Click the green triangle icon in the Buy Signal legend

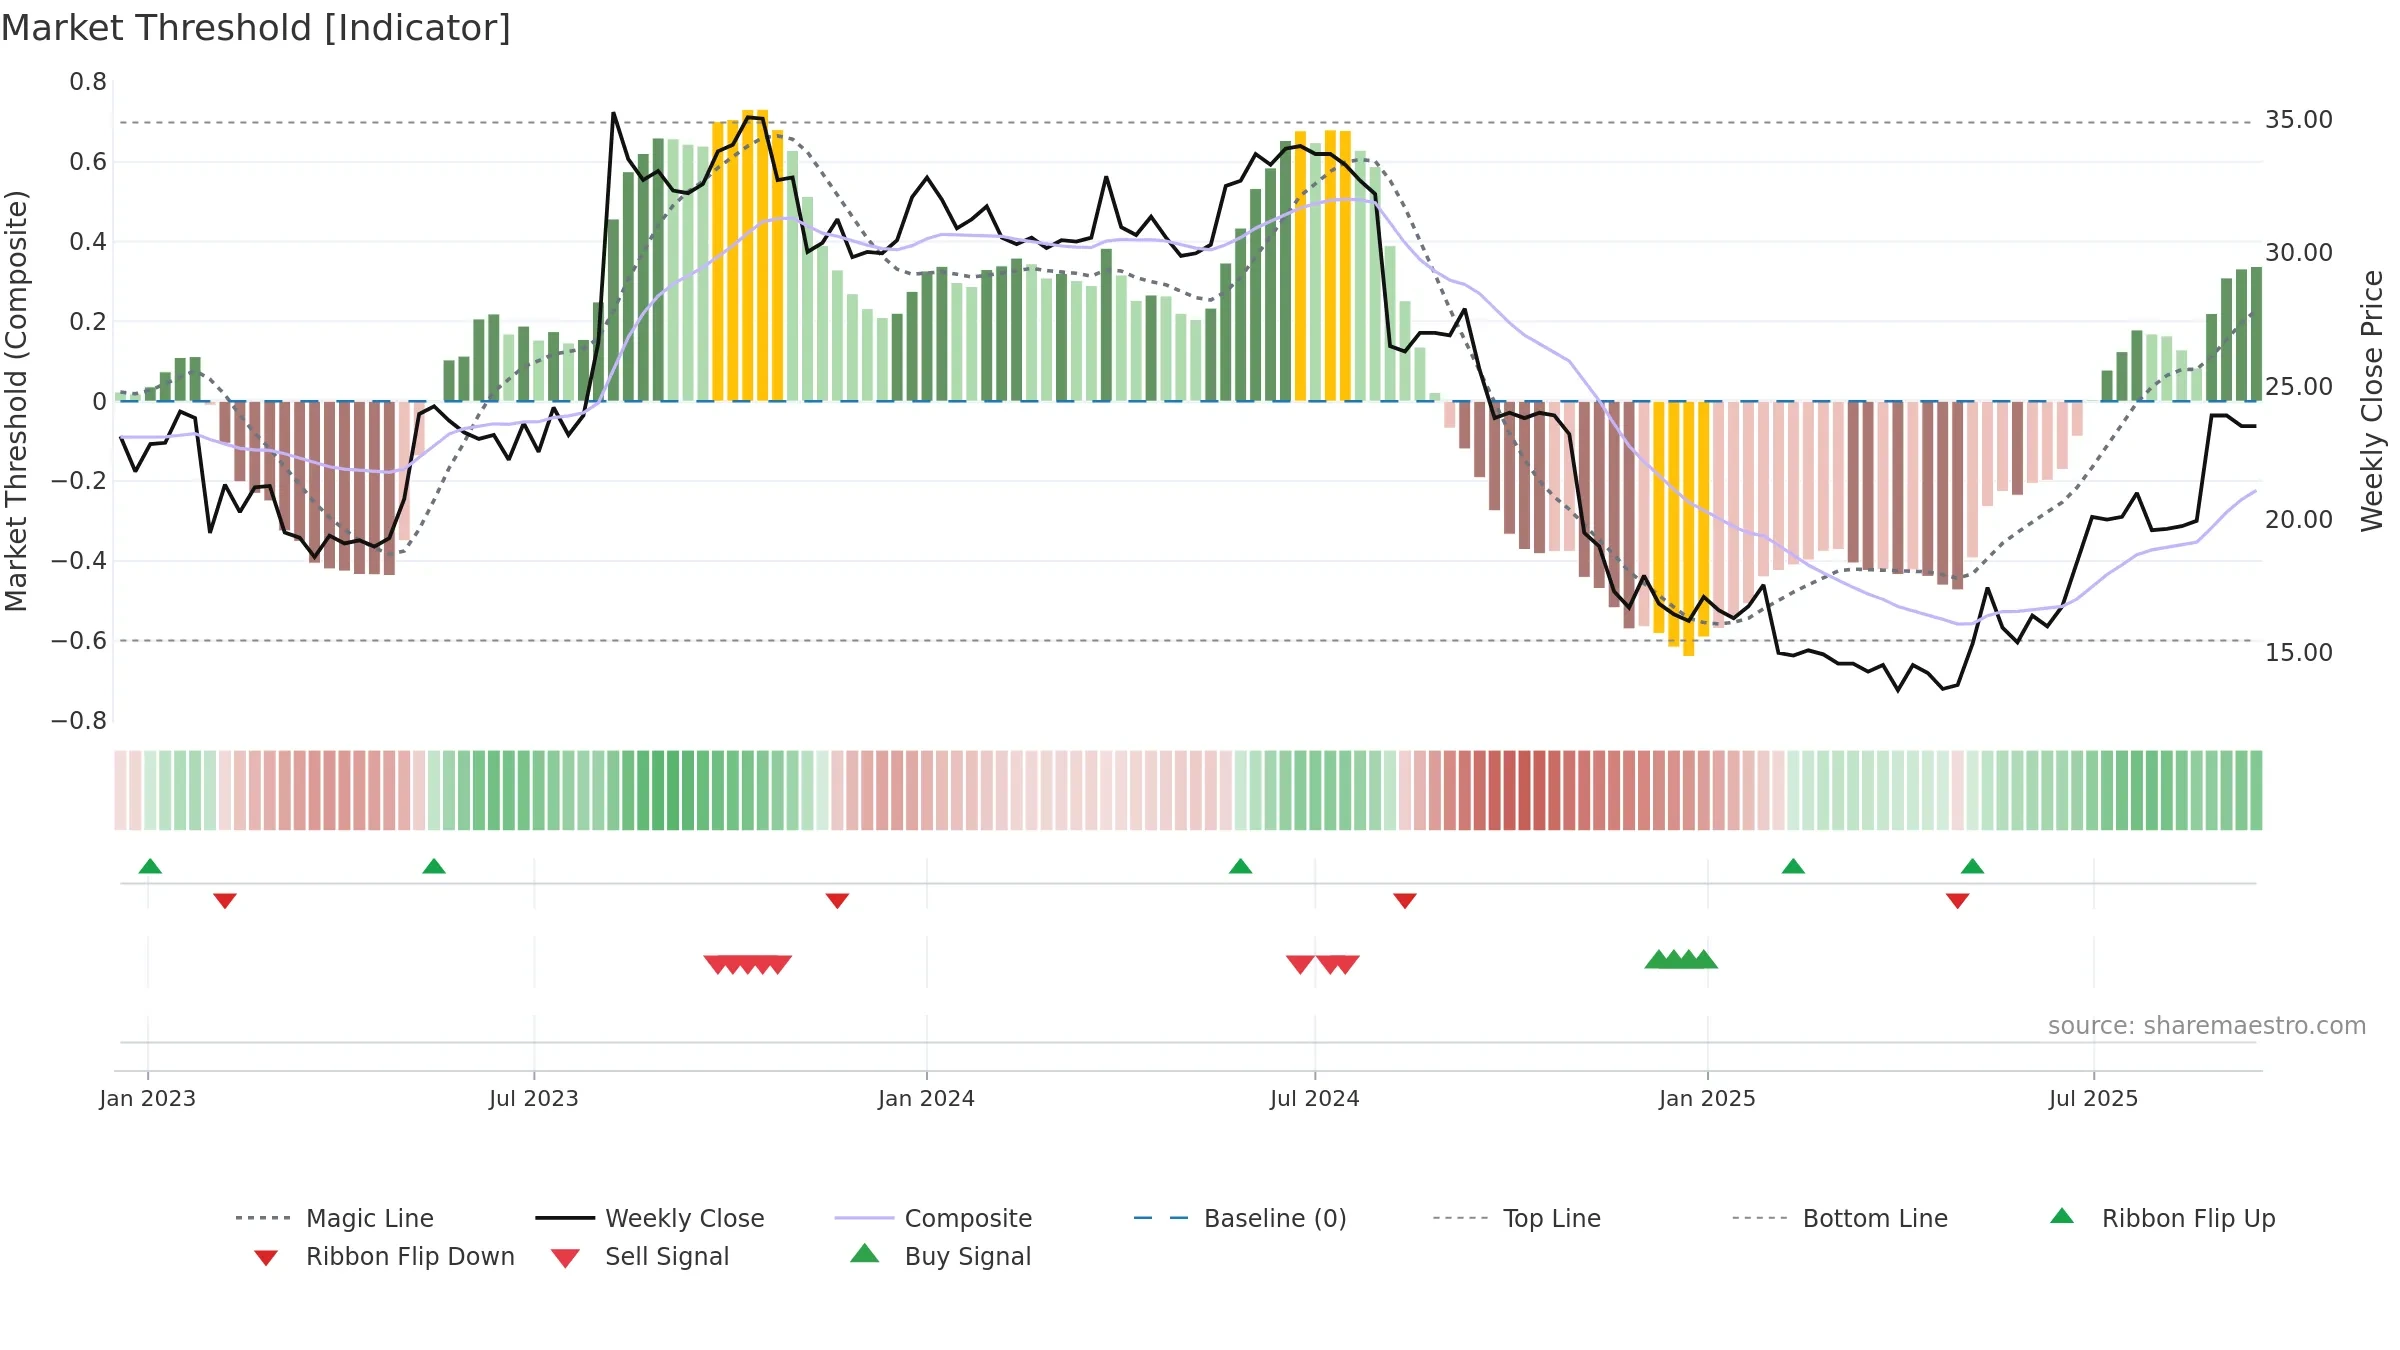[865, 1253]
